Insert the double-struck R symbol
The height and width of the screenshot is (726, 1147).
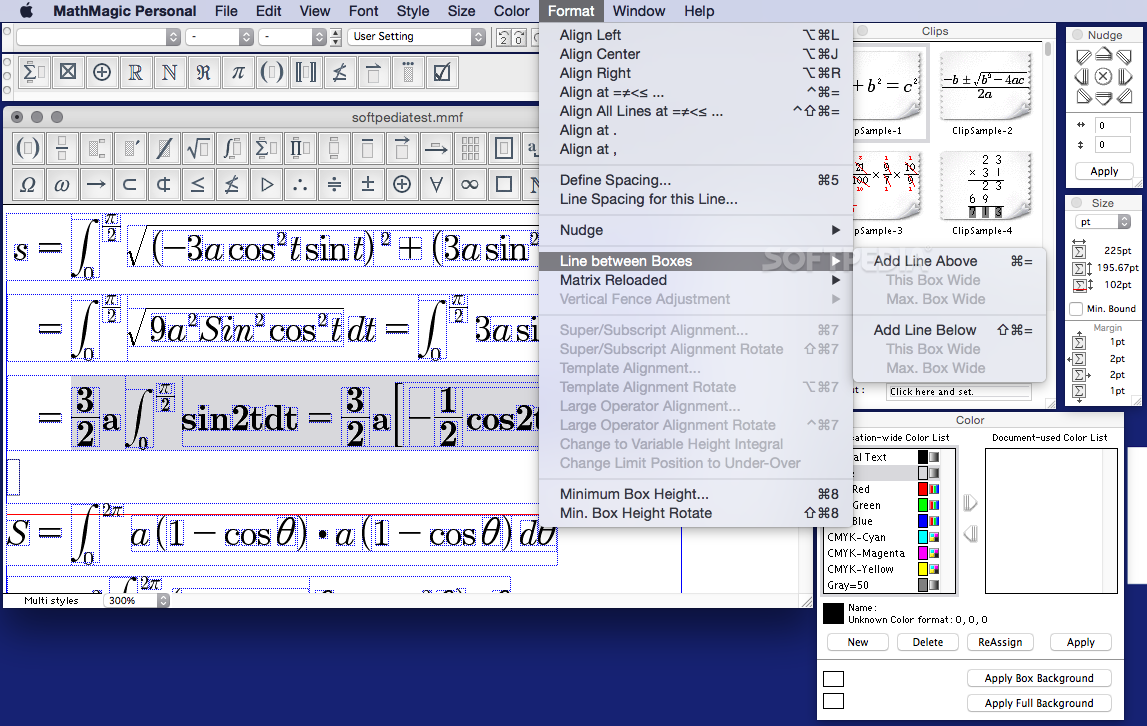(135, 72)
